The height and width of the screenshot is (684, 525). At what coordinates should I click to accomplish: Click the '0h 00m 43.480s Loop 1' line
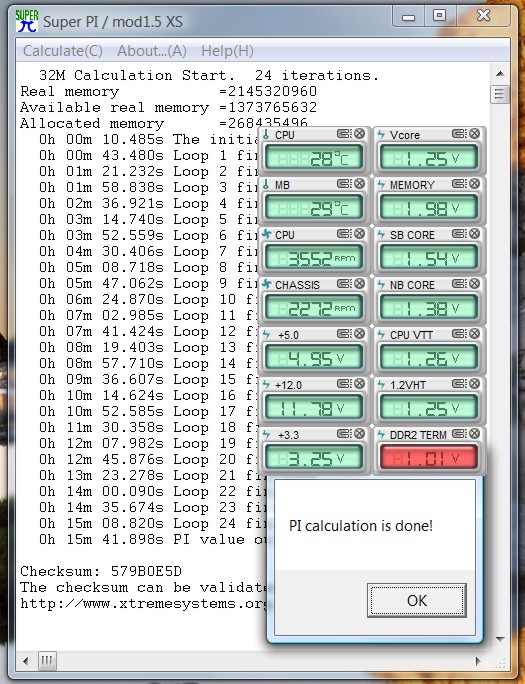coord(147,156)
